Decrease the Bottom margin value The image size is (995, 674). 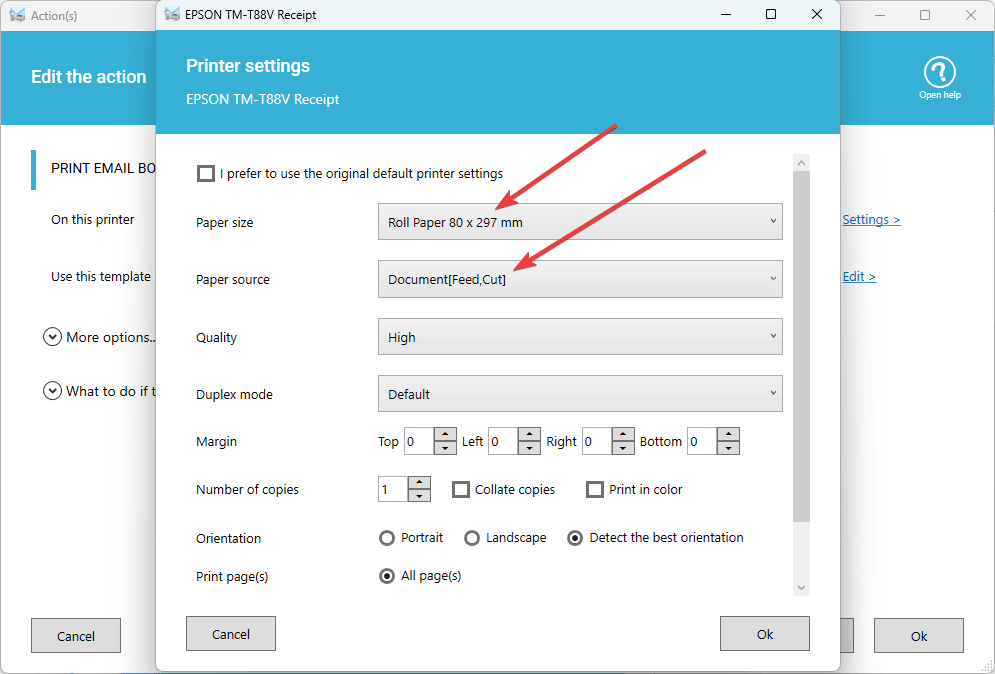point(728,448)
